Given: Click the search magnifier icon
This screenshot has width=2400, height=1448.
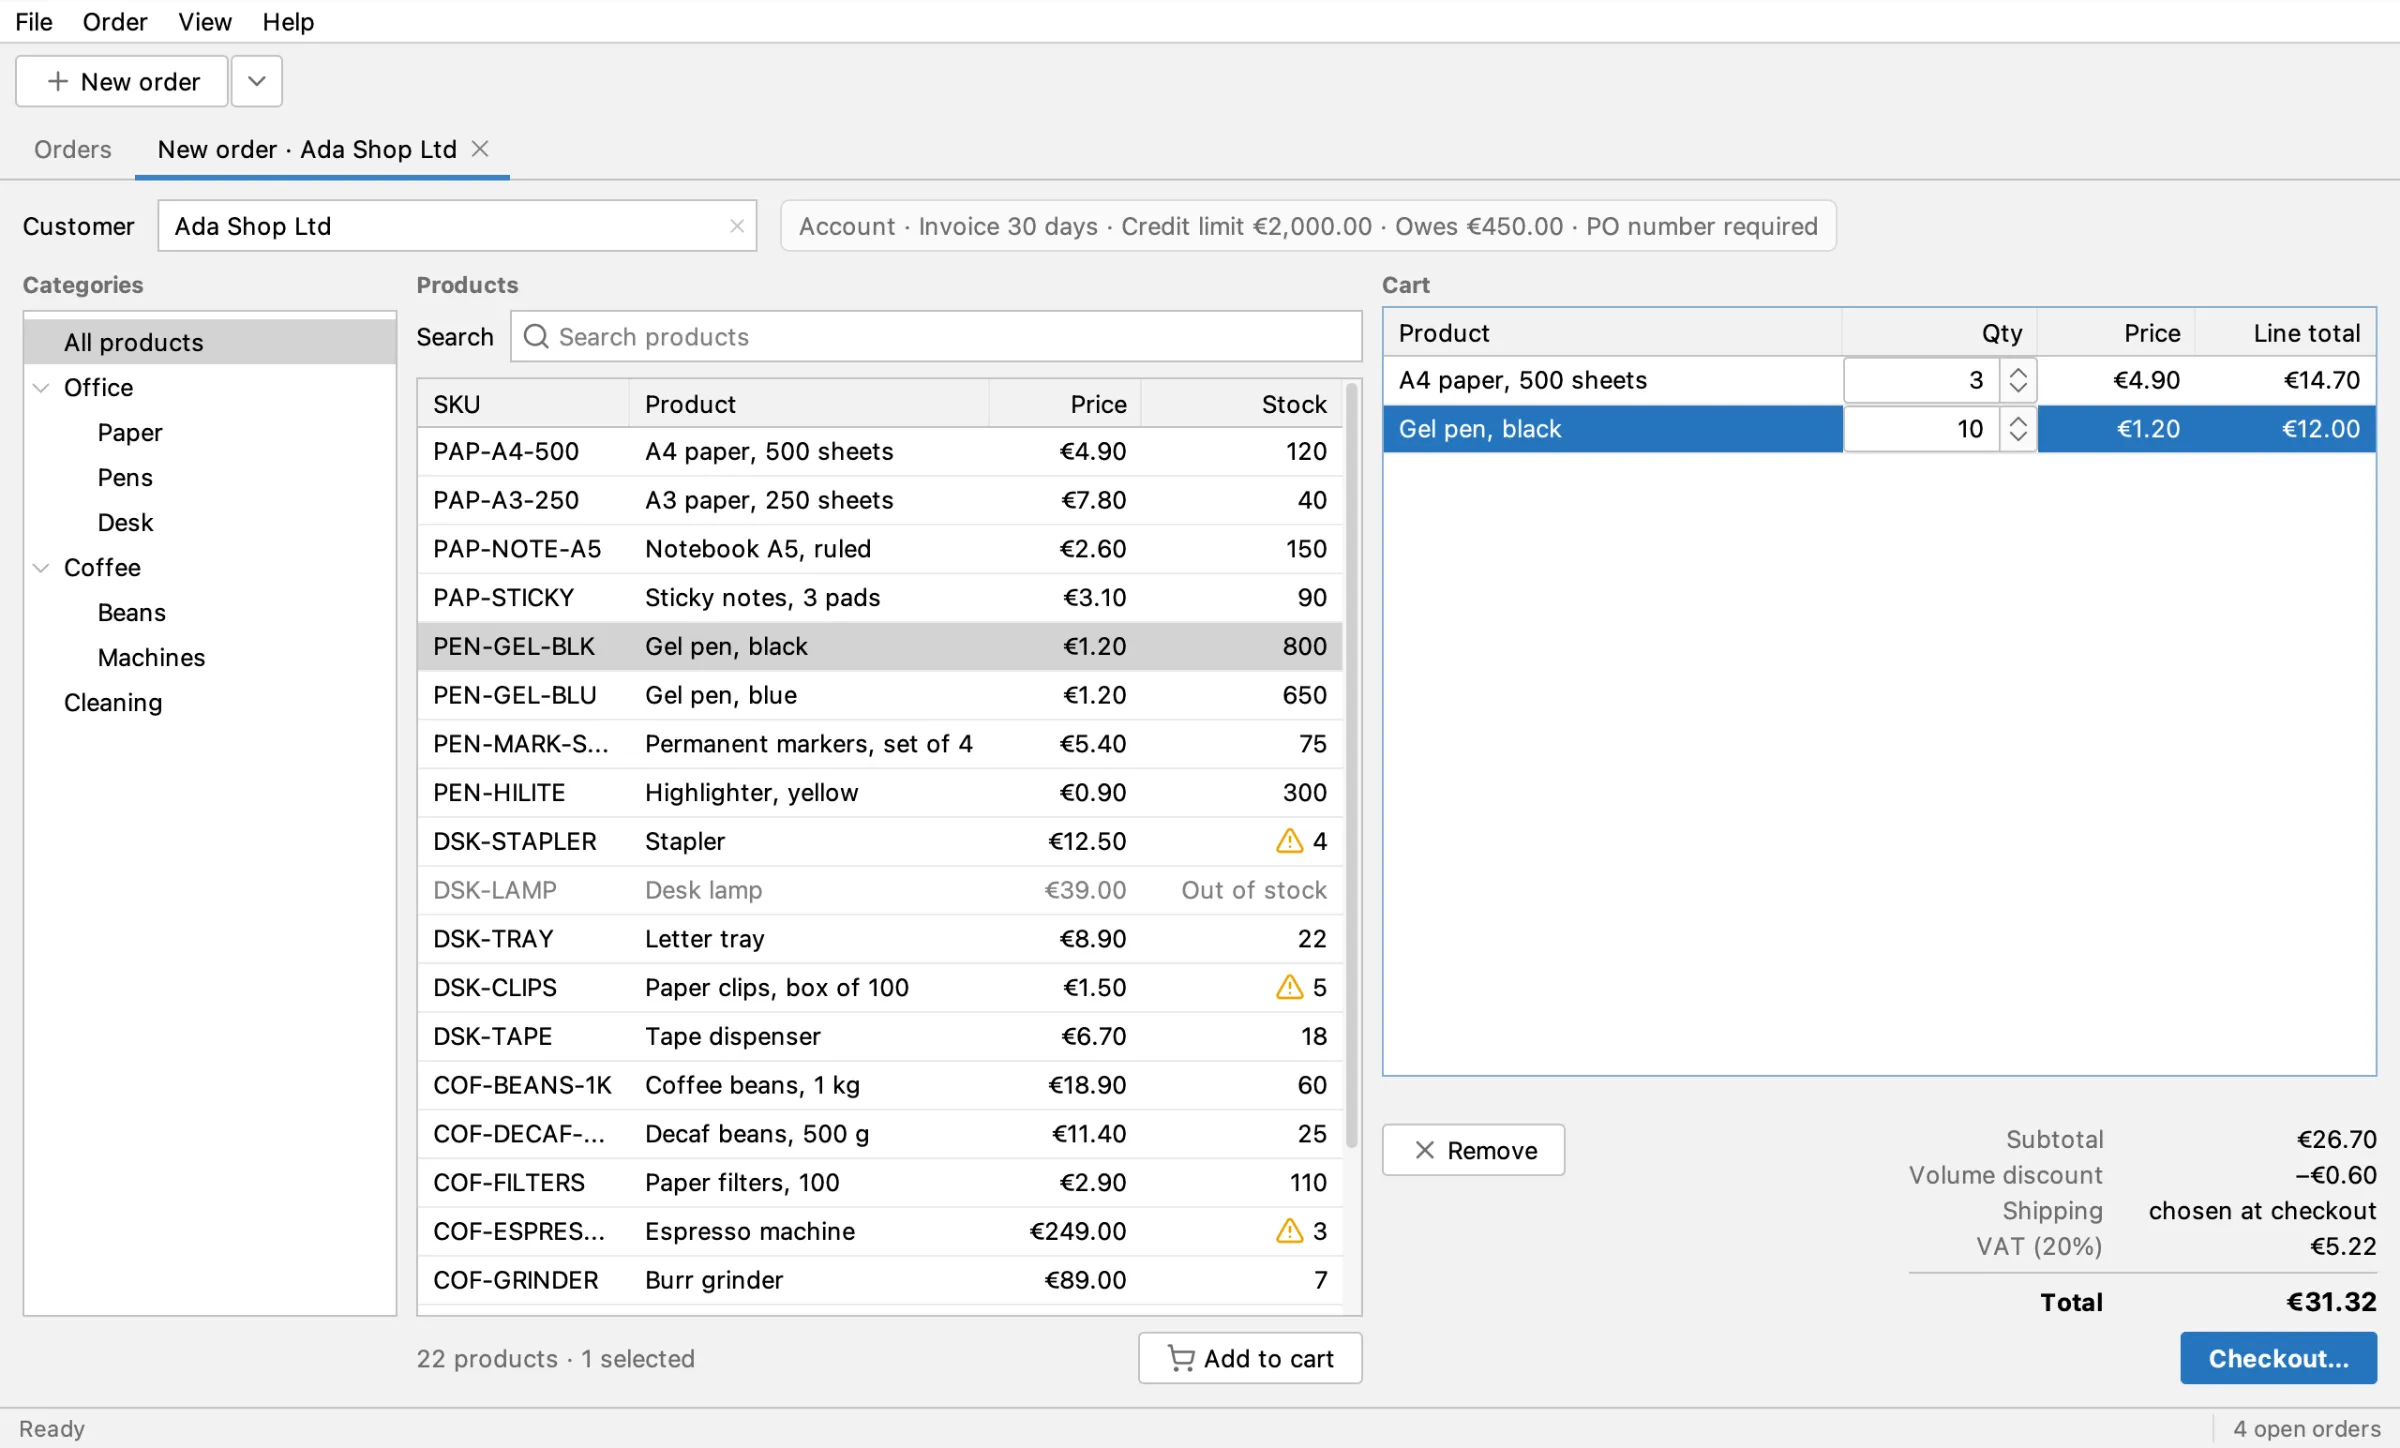Looking at the screenshot, I should coord(536,337).
